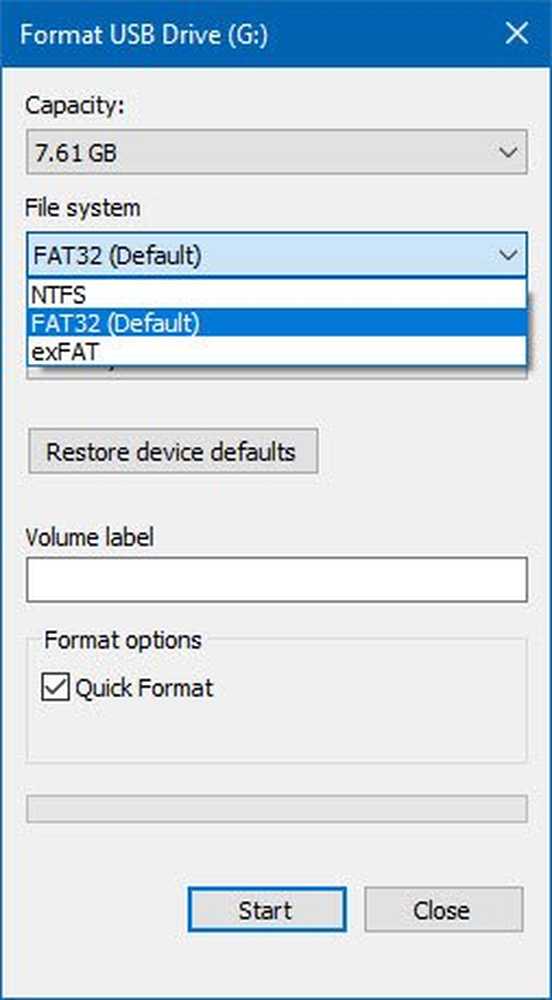Focus the Volume label text field
This screenshot has height=1000, width=552.
(277, 580)
